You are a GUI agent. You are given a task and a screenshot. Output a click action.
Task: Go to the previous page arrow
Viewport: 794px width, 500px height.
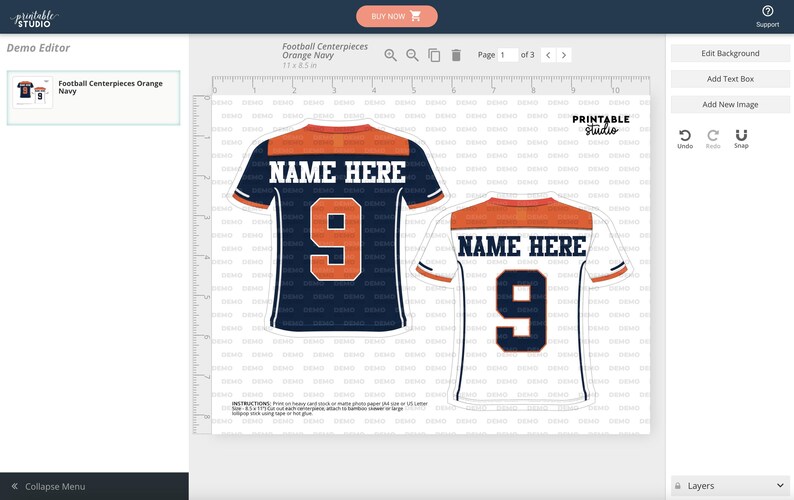coord(548,55)
